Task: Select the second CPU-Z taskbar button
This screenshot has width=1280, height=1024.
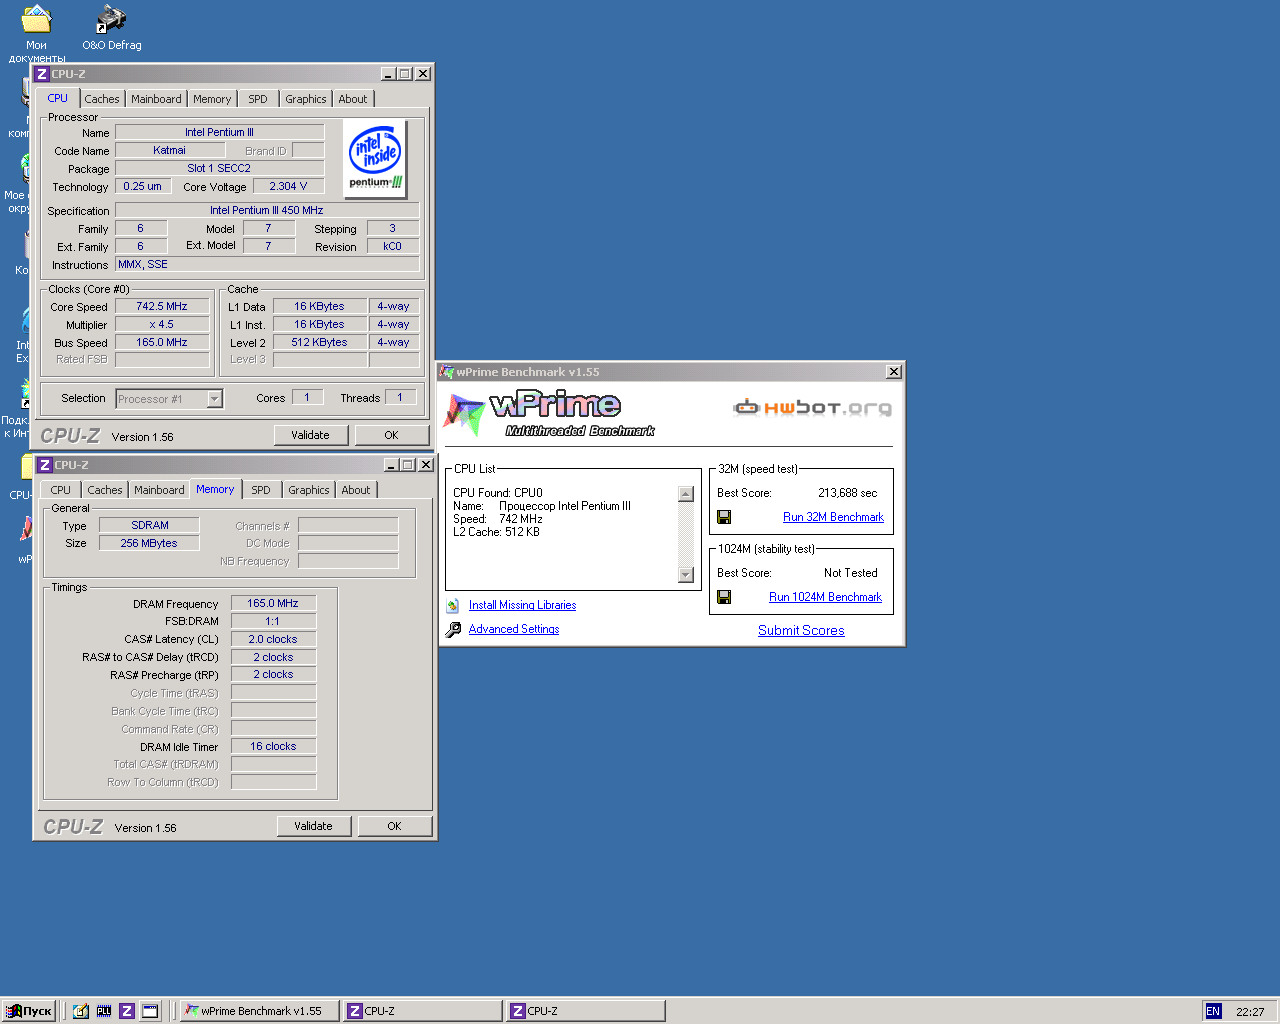Action: tap(585, 1011)
